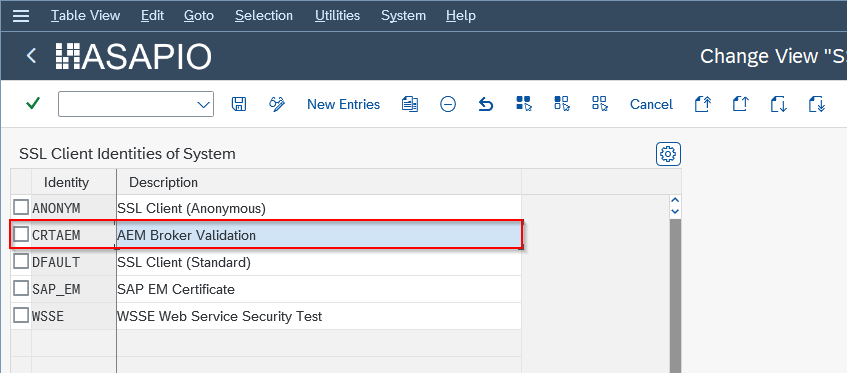Open the command field dropdown
Image resolution: width=847 pixels, height=373 pixels.
pyautogui.click(x=203, y=104)
